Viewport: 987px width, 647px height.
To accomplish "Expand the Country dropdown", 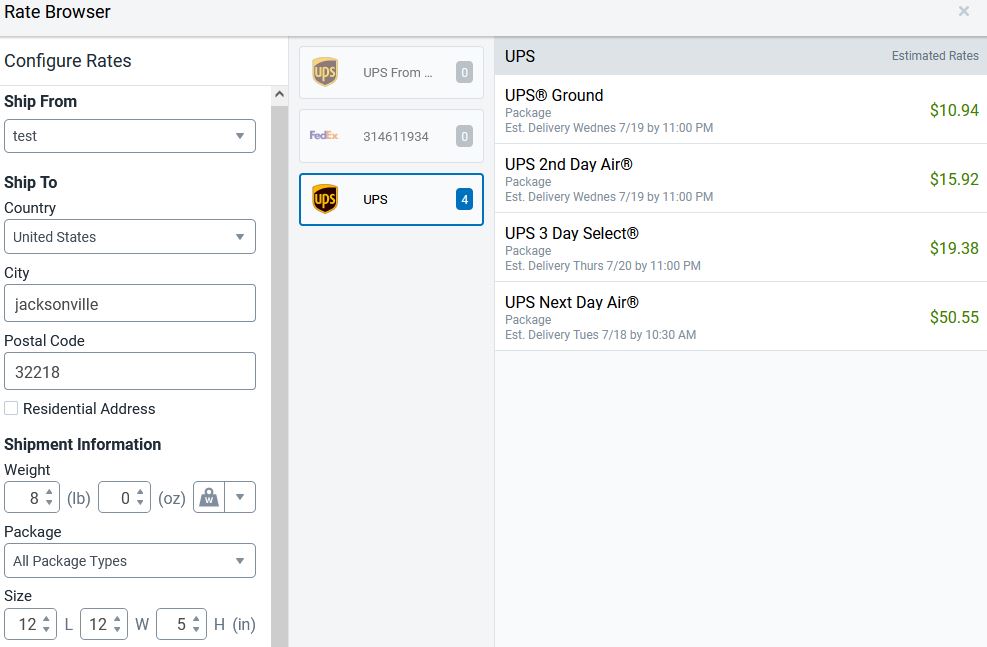I will (x=130, y=237).
